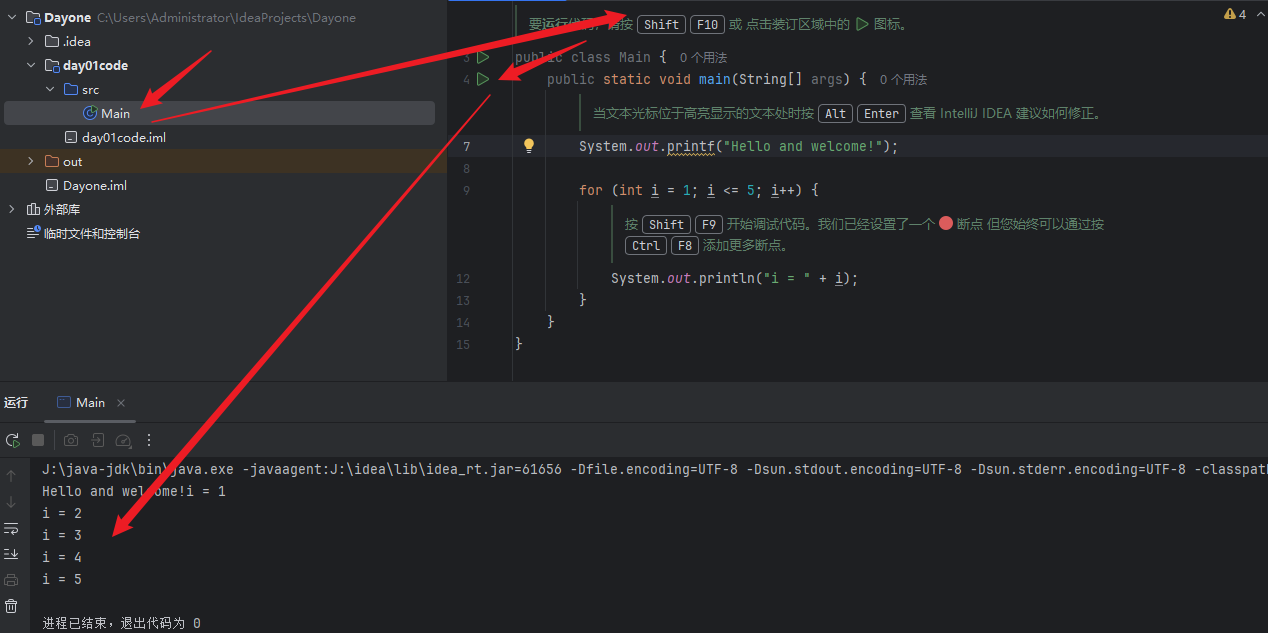The width and height of the screenshot is (1268, 633).
Task: Click the yellow lightbulb on line 7
Action: 530,146
